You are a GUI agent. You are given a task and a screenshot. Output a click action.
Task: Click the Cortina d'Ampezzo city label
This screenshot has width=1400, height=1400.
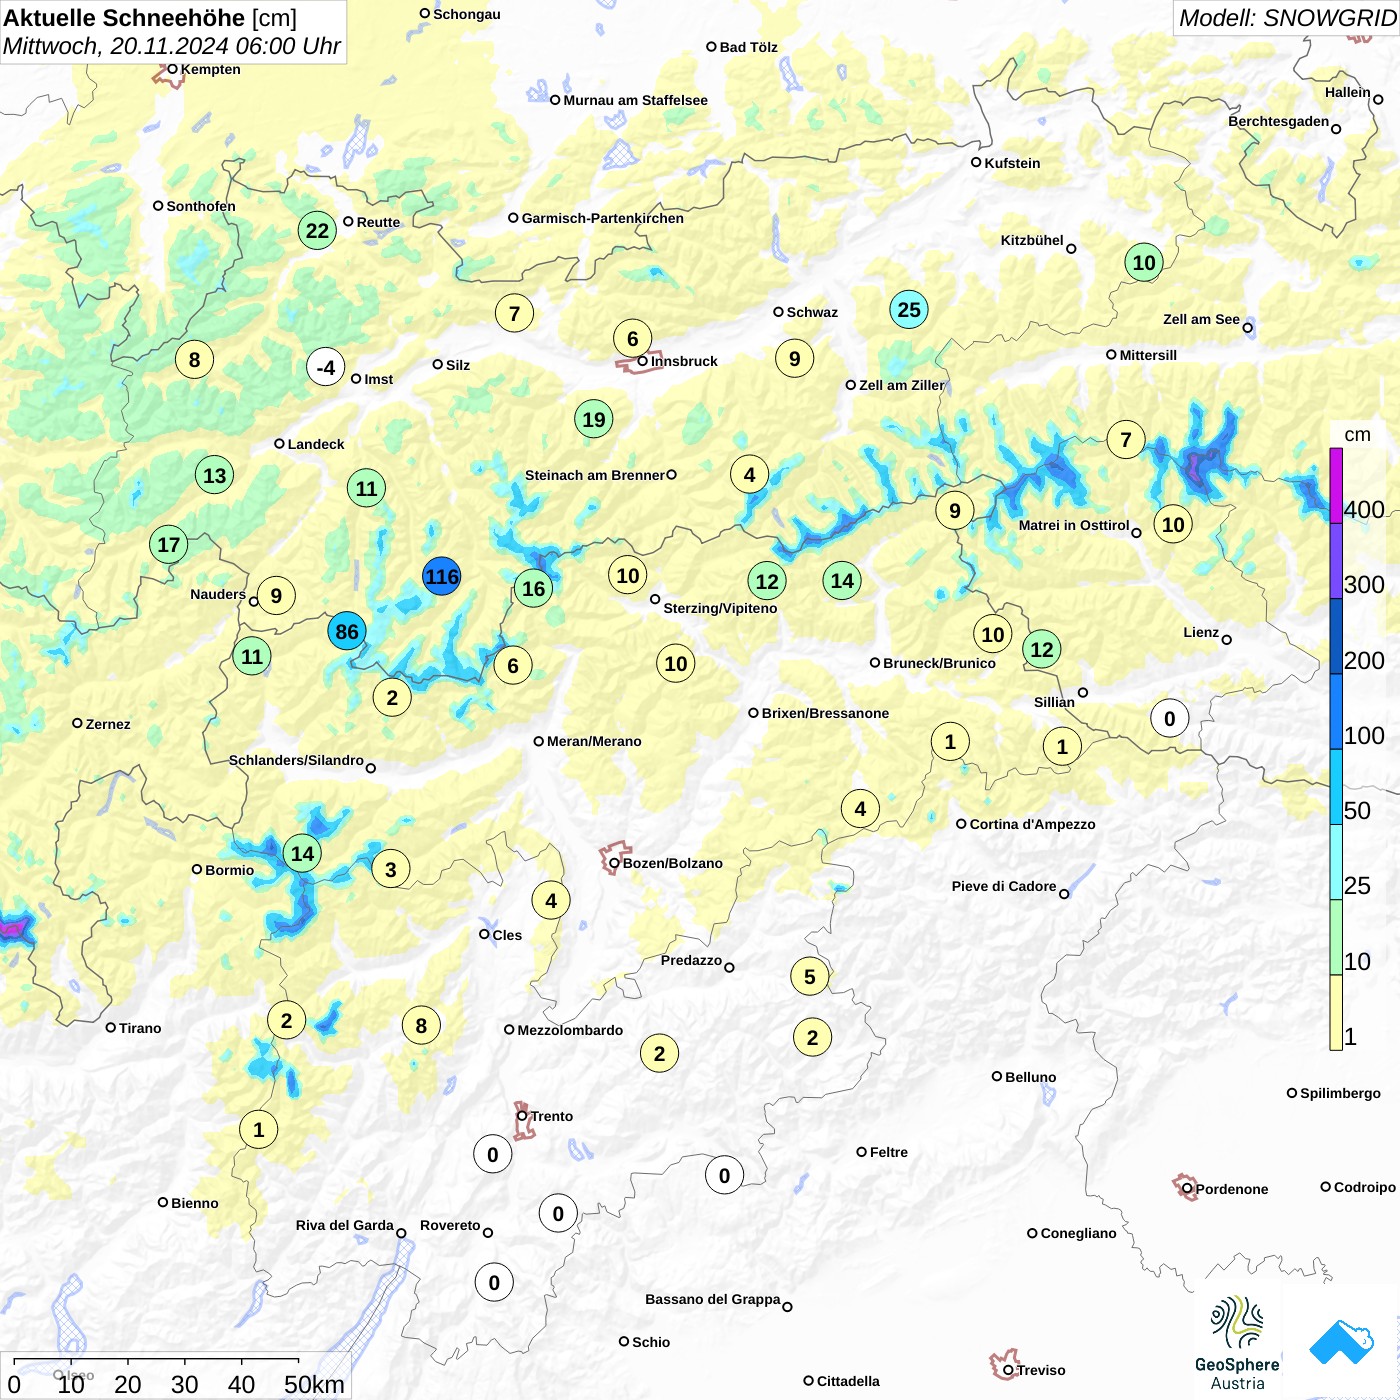tap(1032, 824)
